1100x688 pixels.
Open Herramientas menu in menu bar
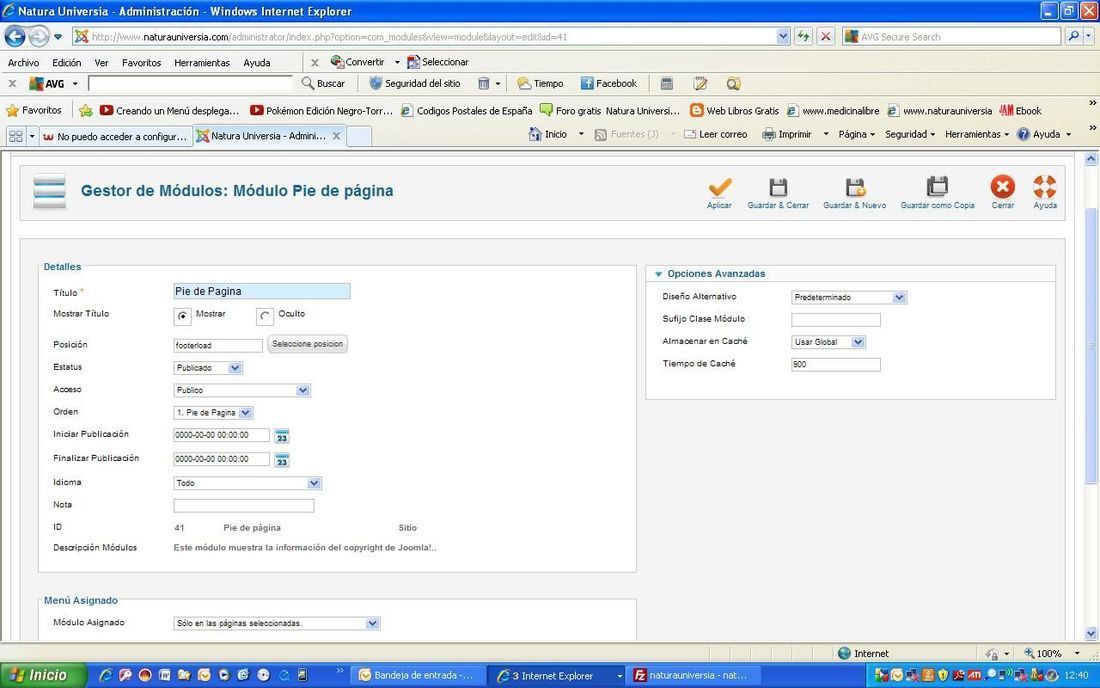(x=202, y=62)
